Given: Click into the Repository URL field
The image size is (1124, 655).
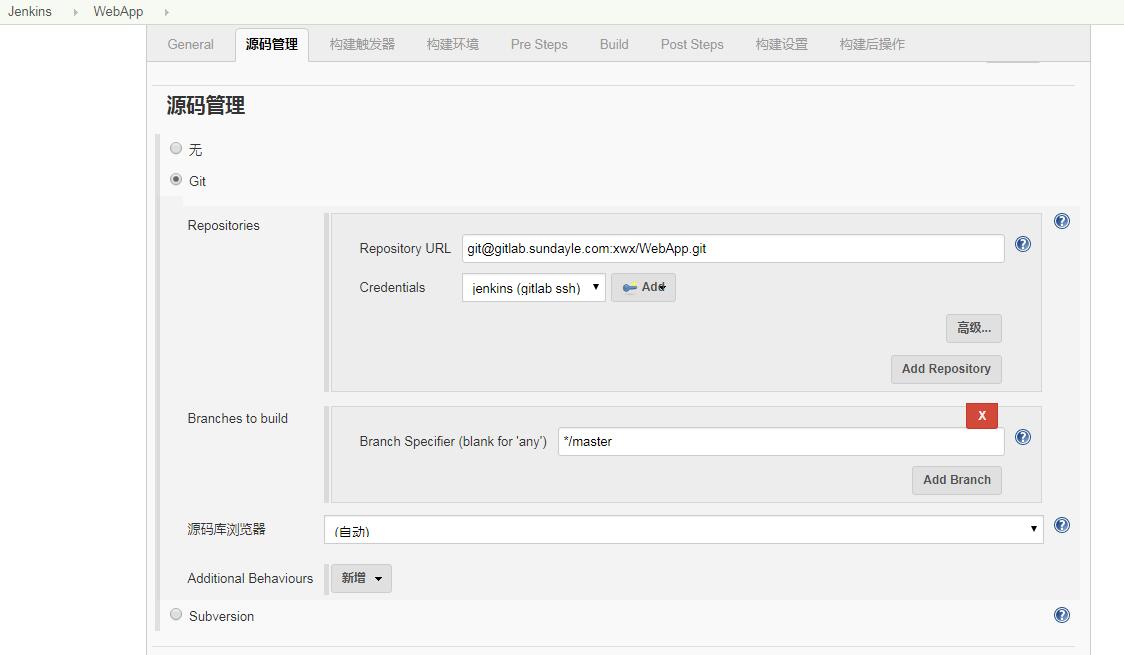Looking at the screenshot, I should tap(732, 249).
